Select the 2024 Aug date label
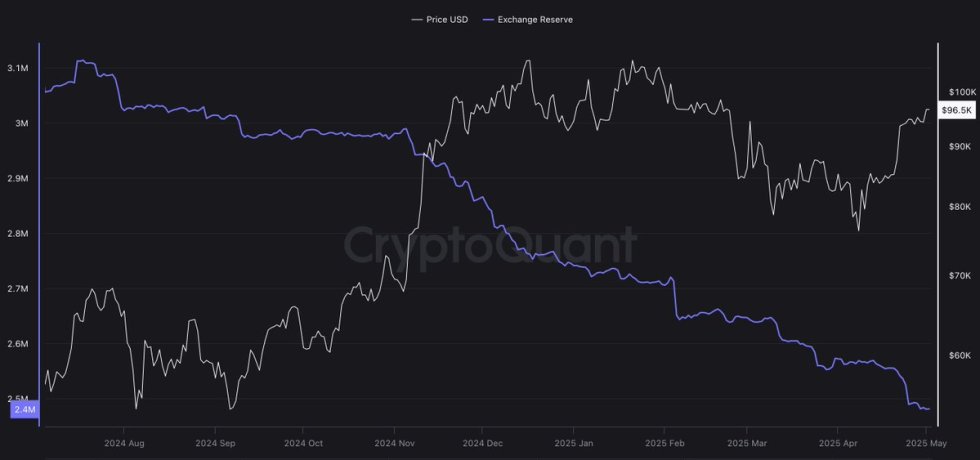Viewport: 980px width, 460px height. (x=124, y=442)
